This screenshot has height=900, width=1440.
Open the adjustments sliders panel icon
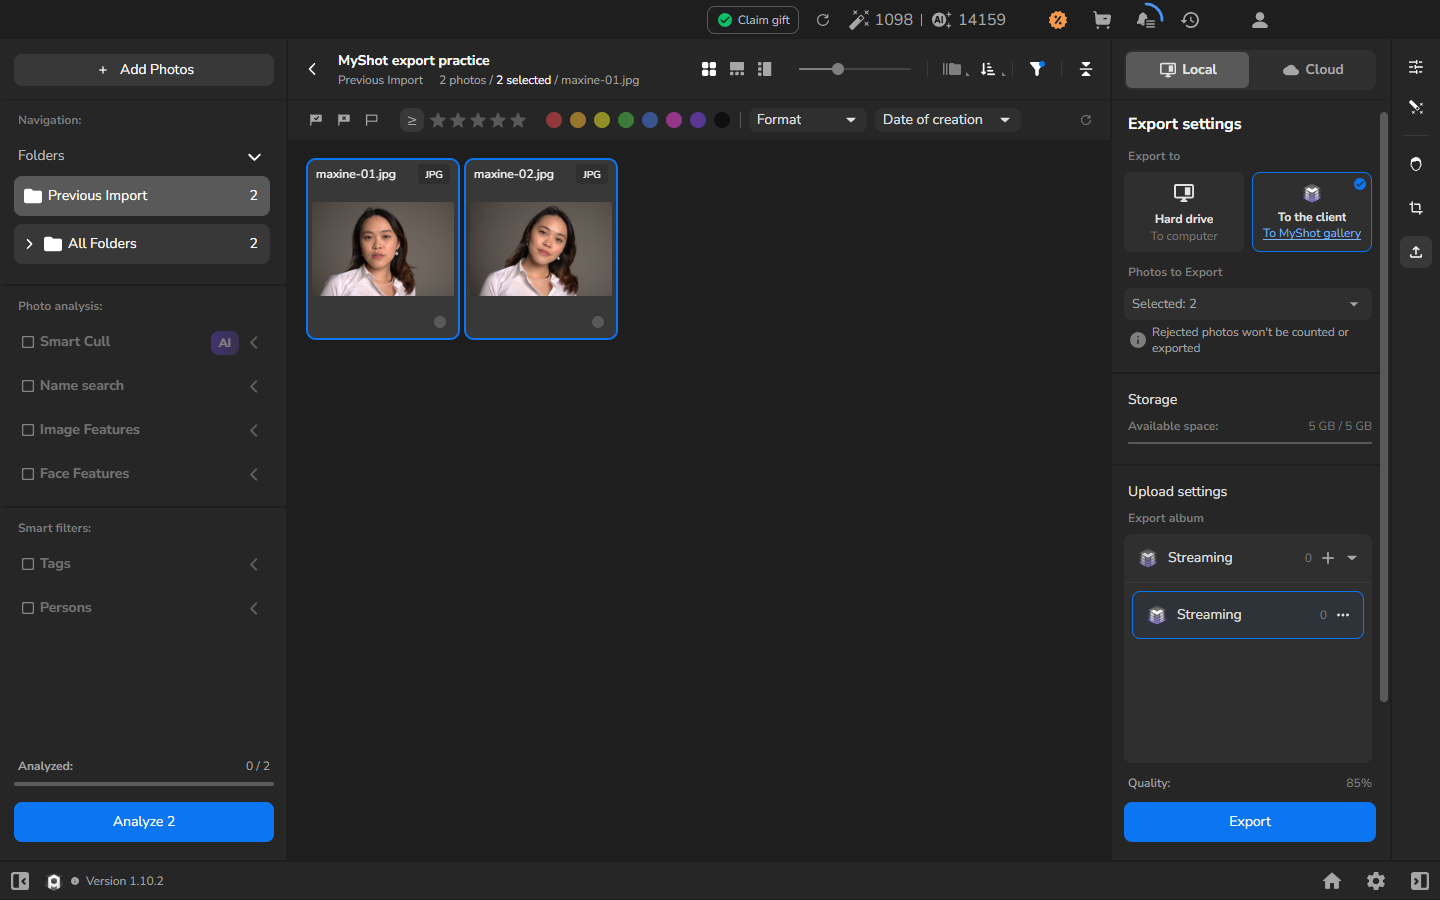click(x=1416, y=67)
